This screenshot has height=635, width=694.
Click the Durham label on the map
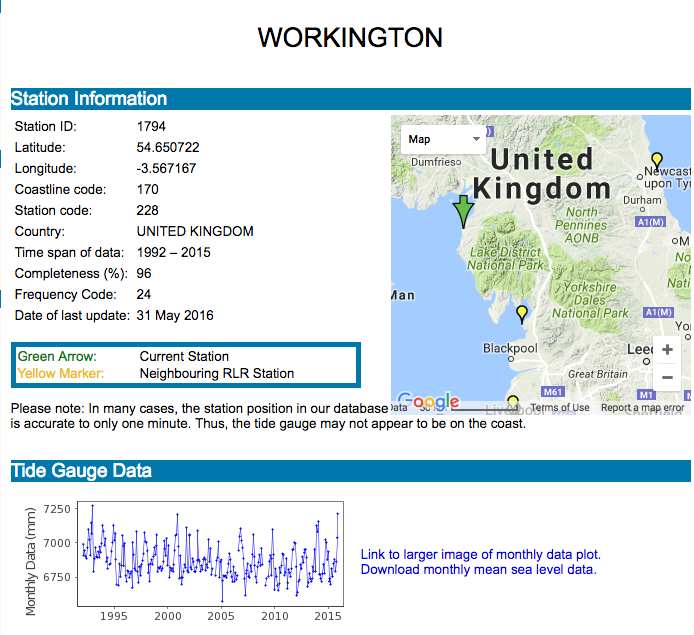(642, 200)
